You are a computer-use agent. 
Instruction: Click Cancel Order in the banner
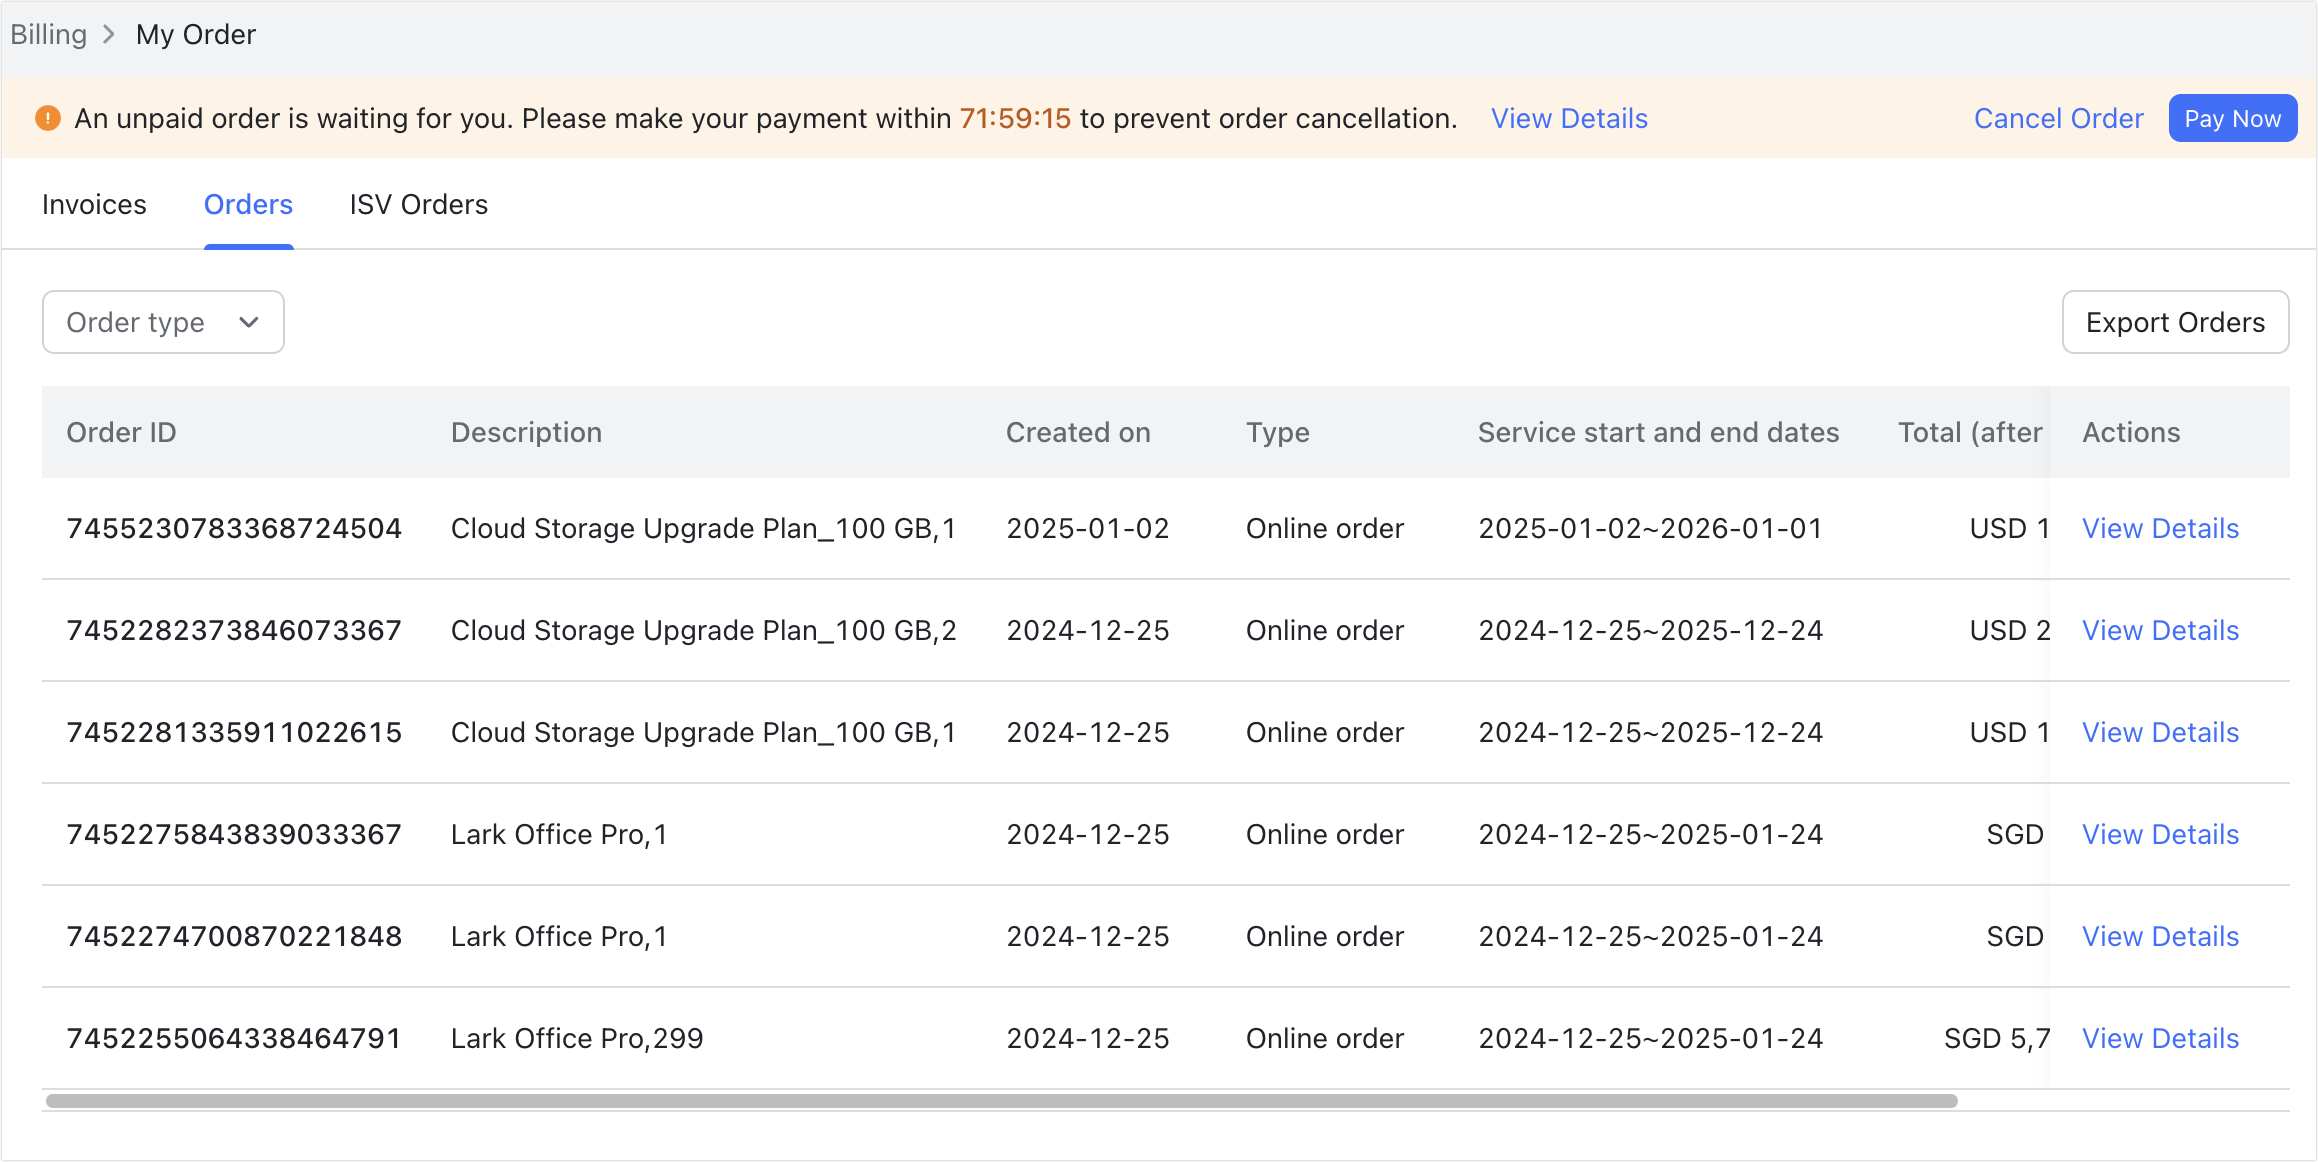tap(2057, 117)
